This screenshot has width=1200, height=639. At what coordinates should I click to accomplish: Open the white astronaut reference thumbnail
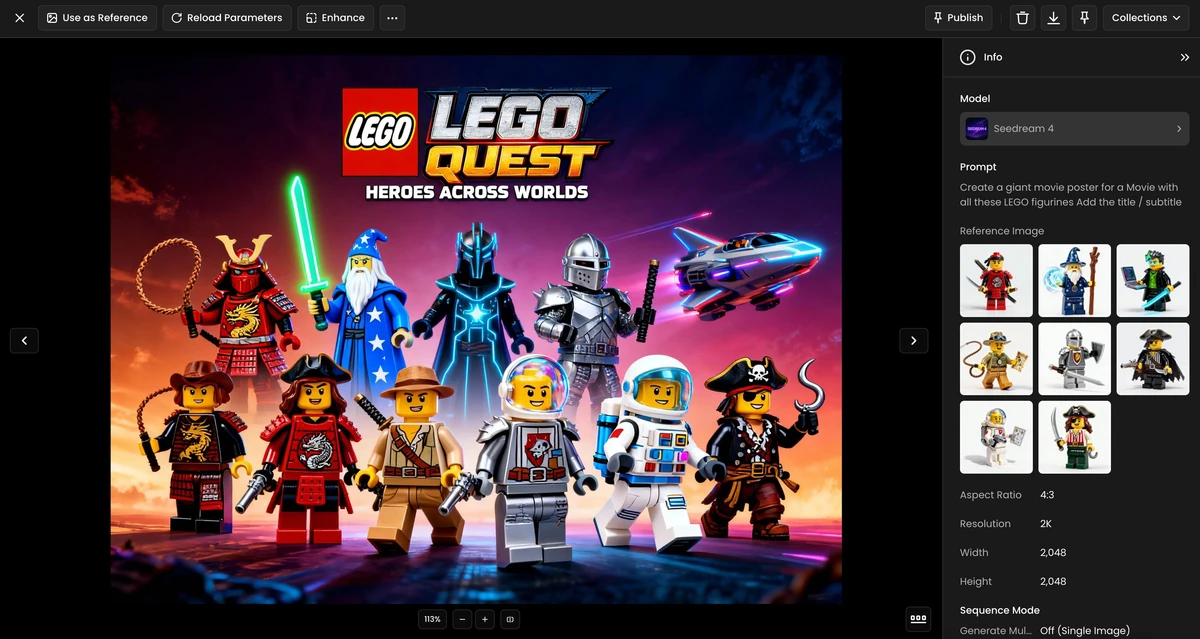pos(996,437)
